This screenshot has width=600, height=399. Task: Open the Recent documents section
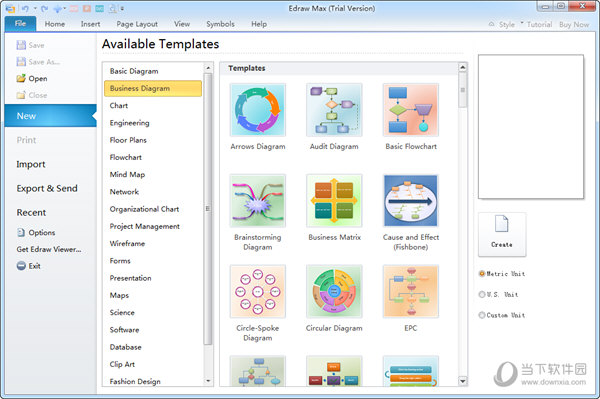31,213
